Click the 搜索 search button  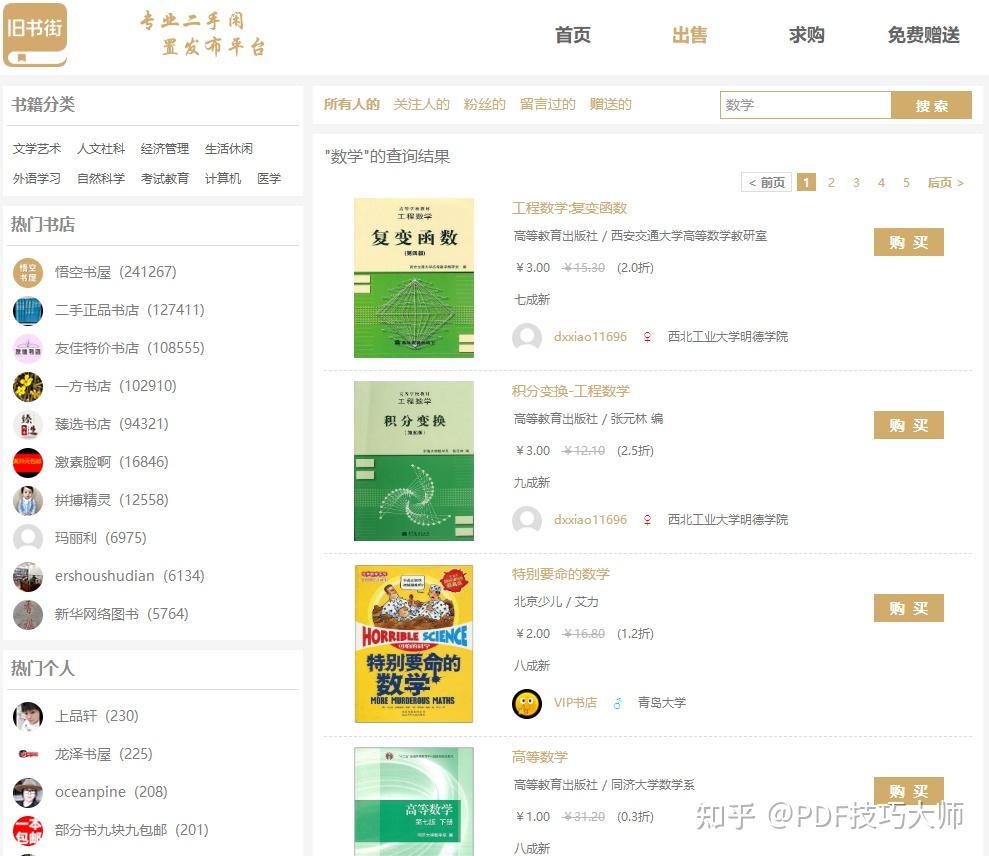[x=932, y=105]
